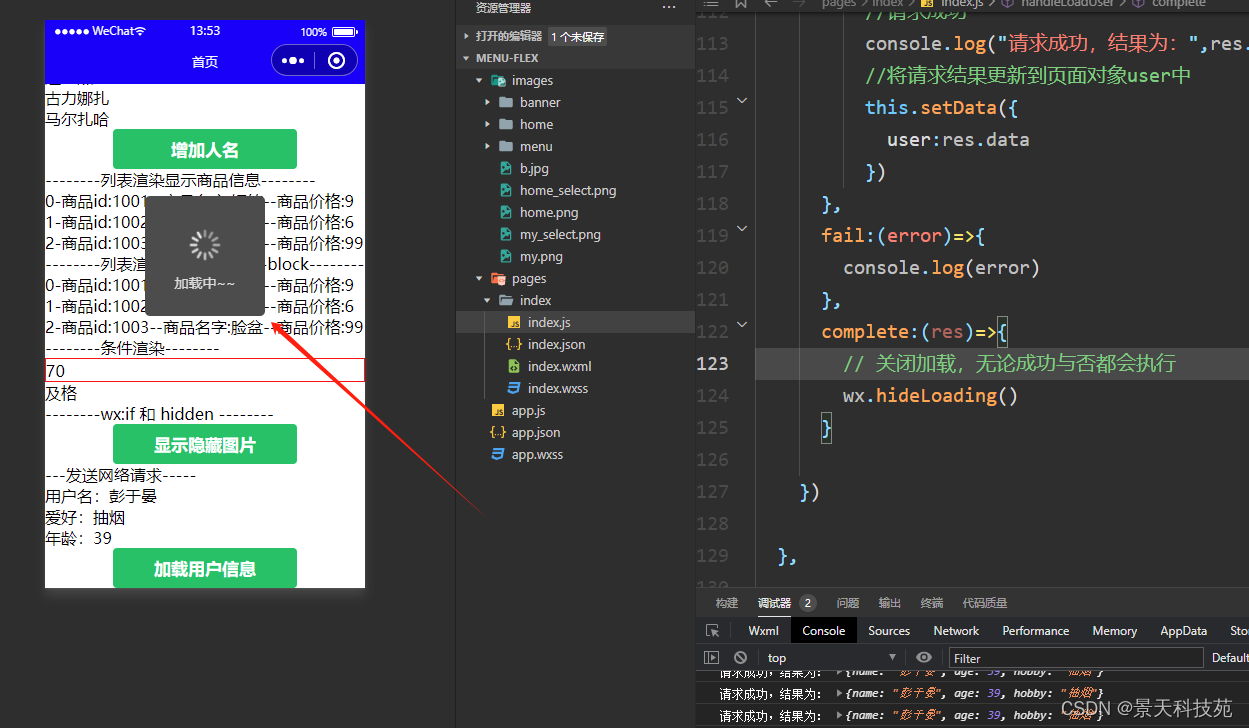
Task: Click the 1 个未保存 badge
Action: point(577,37)
